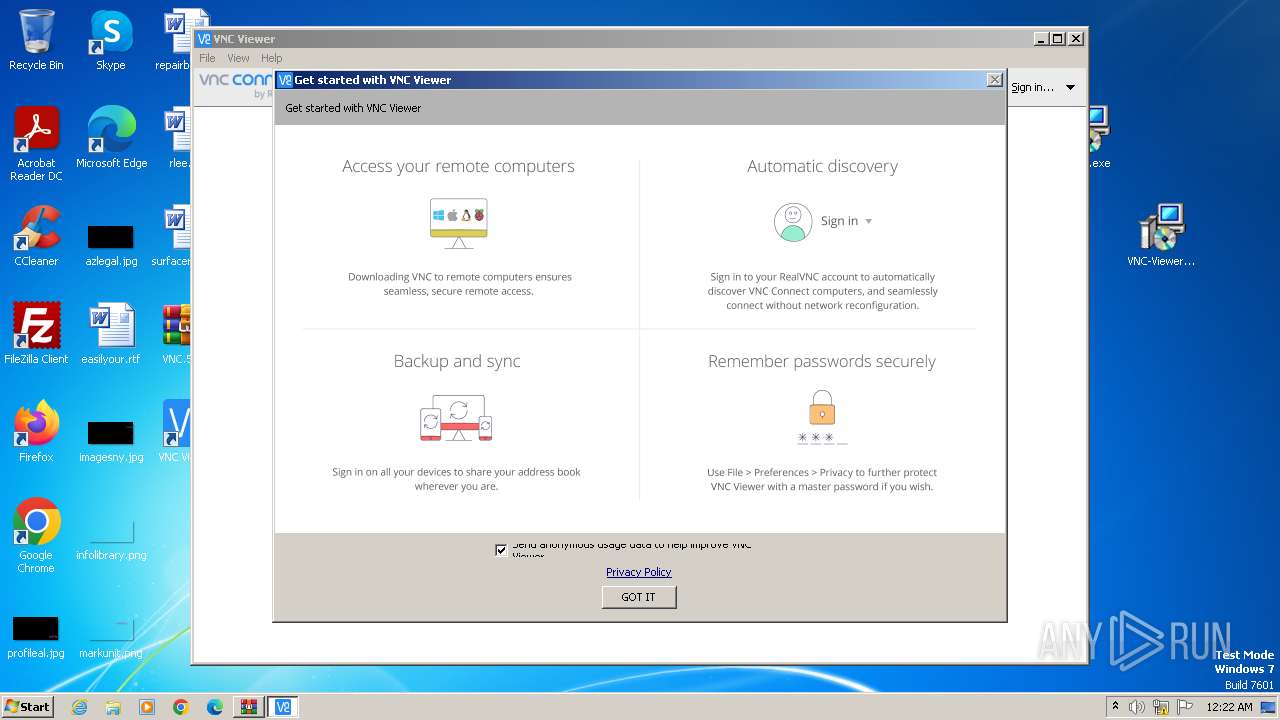Image resolution: width=1280 pixels, height=720 pixels.
Task: Select easilyour.rtf desktop file
Action: click(x=111, y=334)
